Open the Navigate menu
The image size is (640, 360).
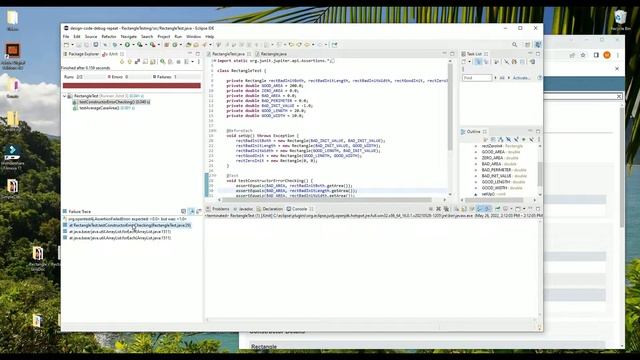(x=129, y=36)
